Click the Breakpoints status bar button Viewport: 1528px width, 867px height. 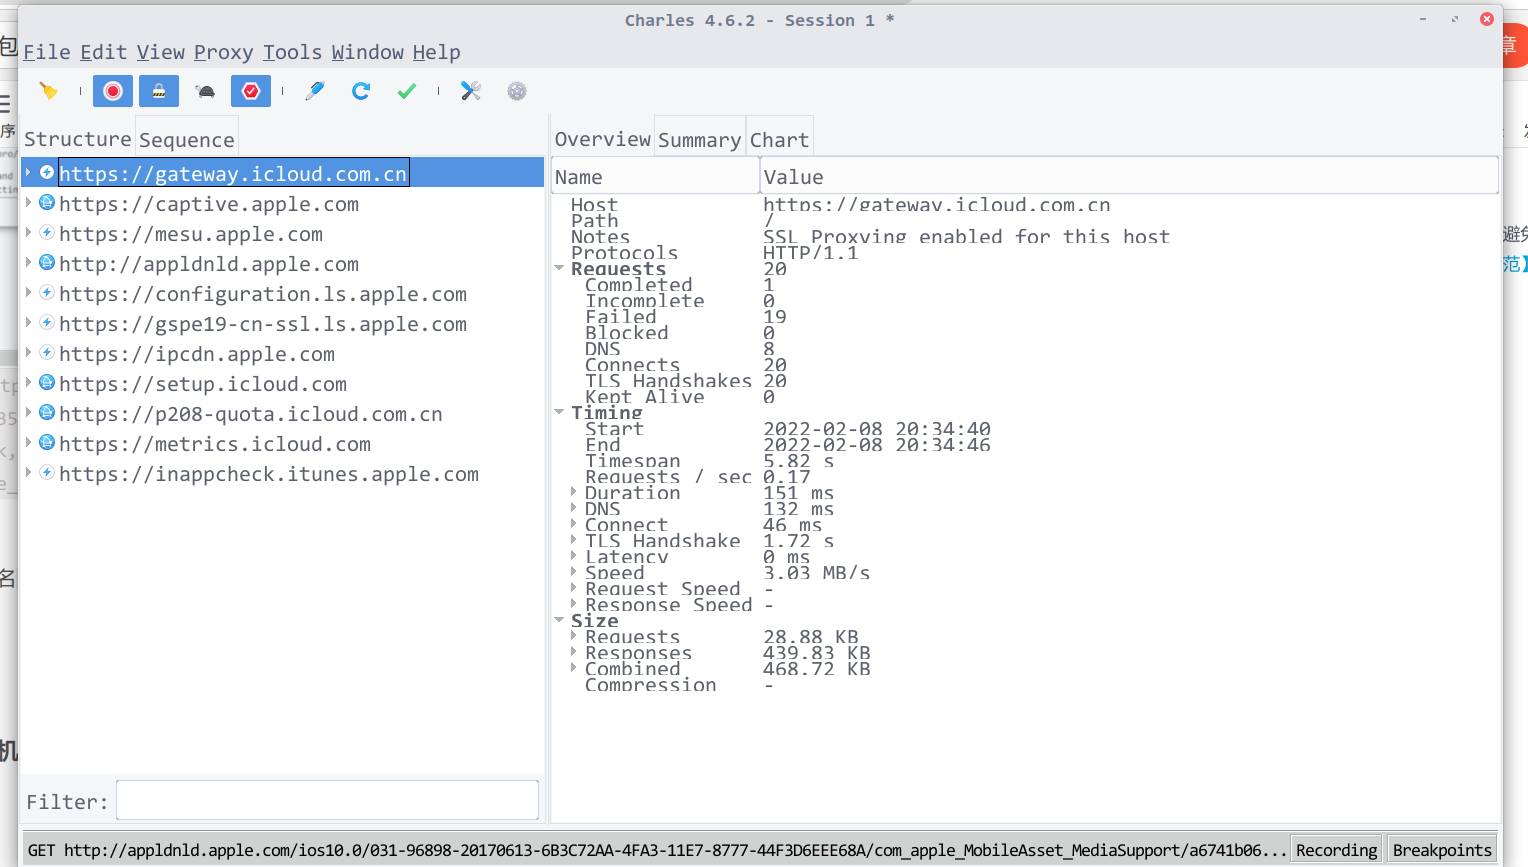1442,850
